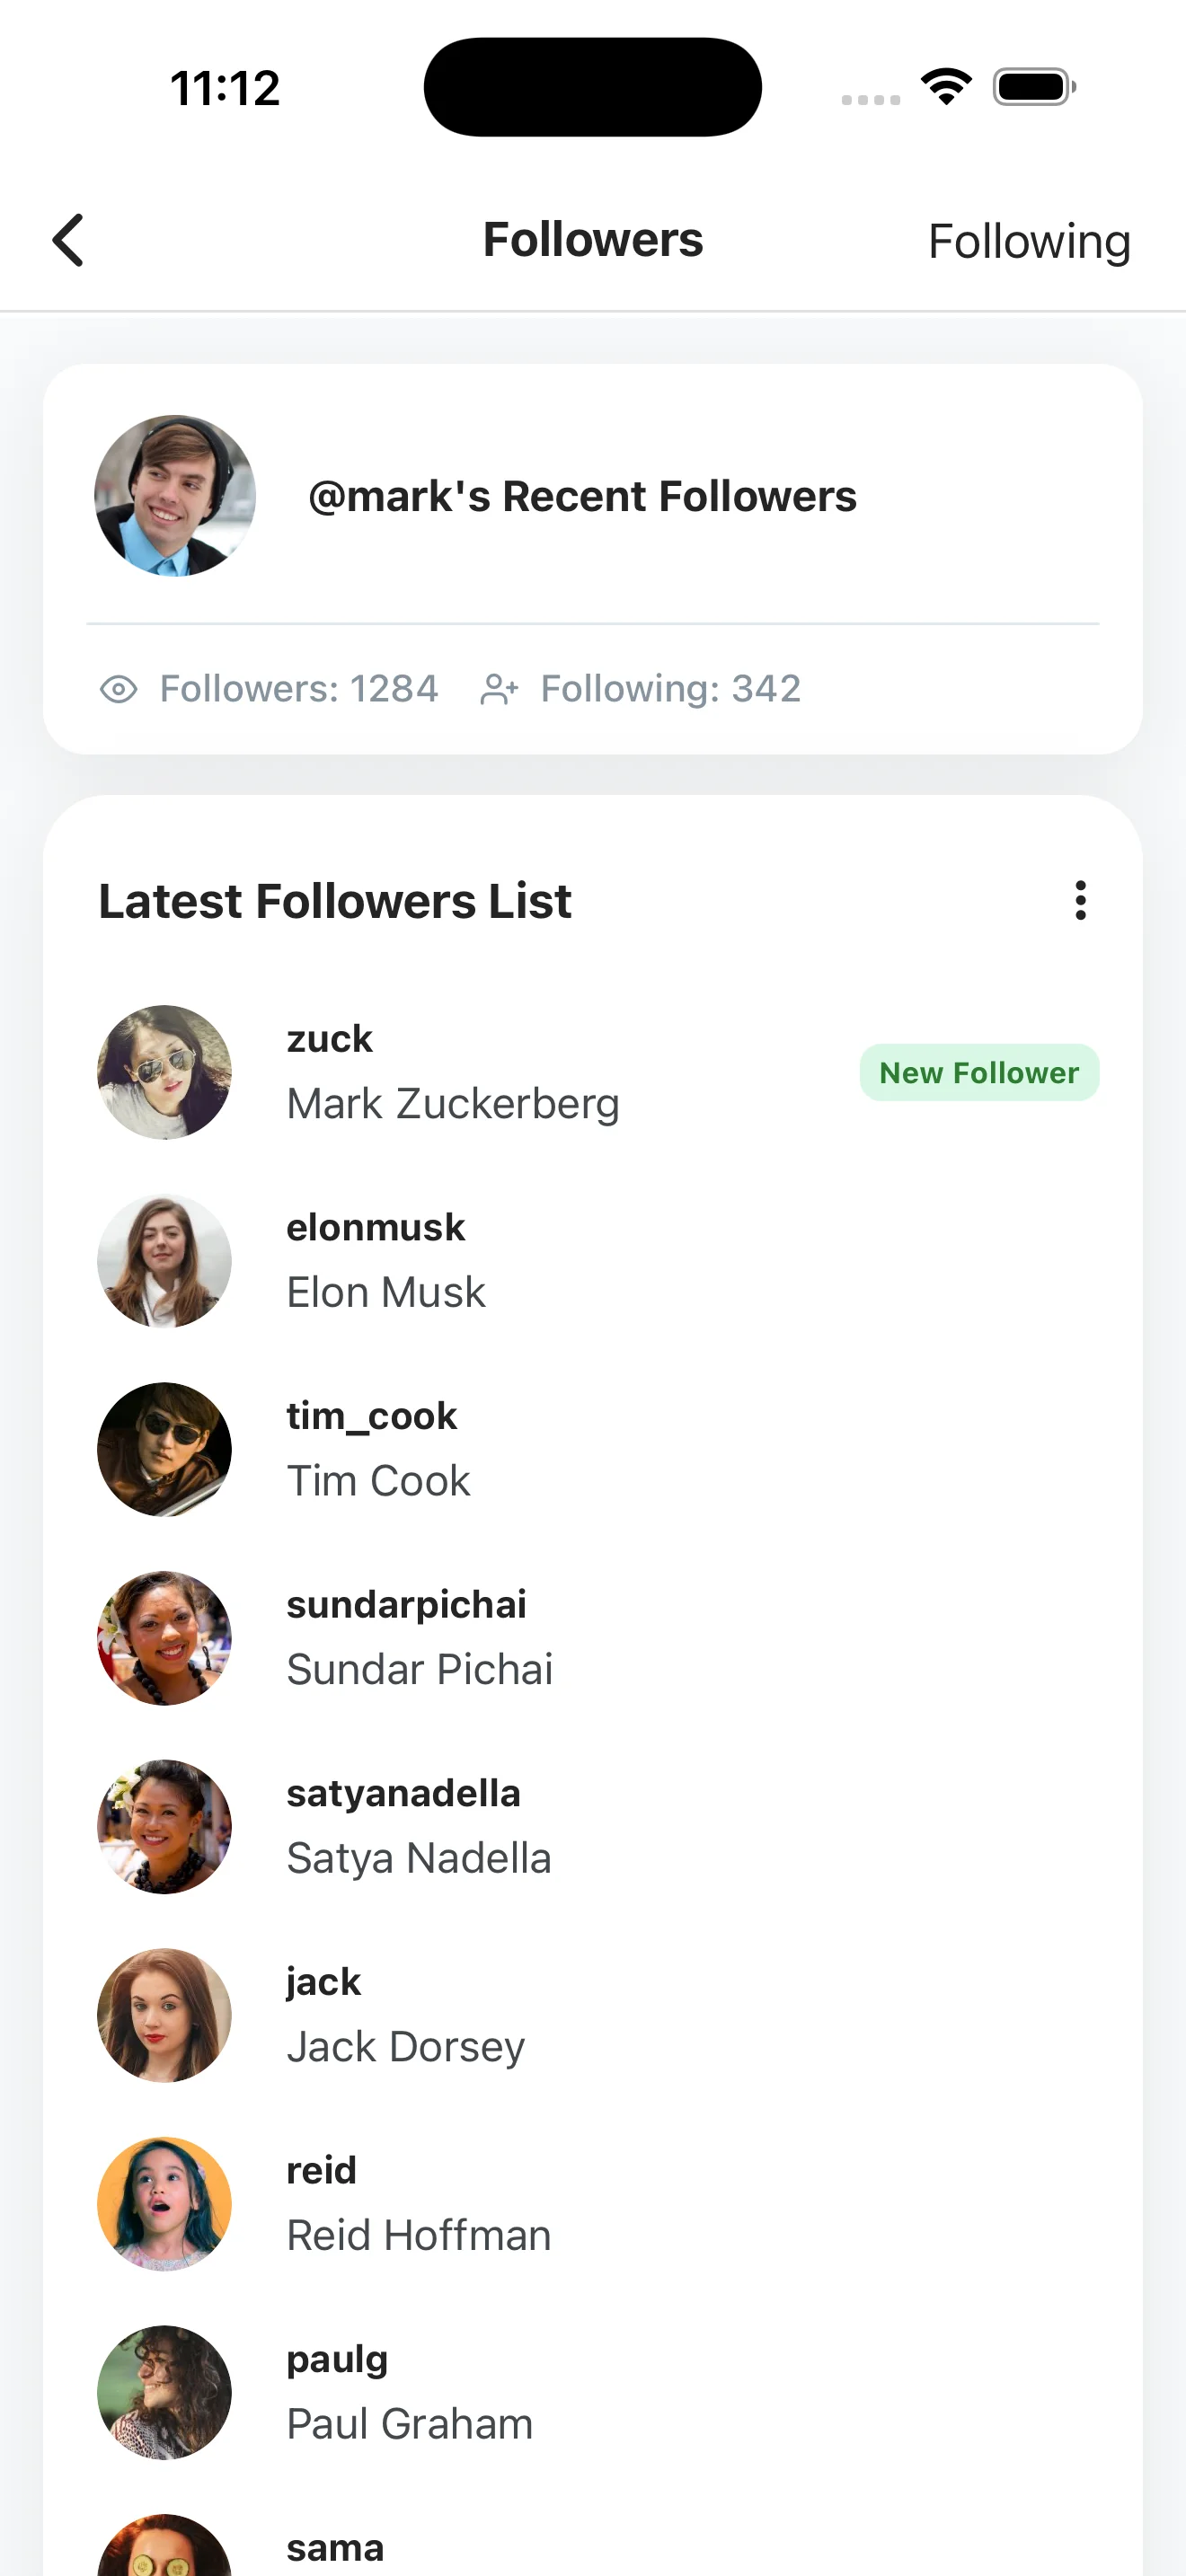
Task: Tap the add-person icon beside Following count
Action: (499, 689)
